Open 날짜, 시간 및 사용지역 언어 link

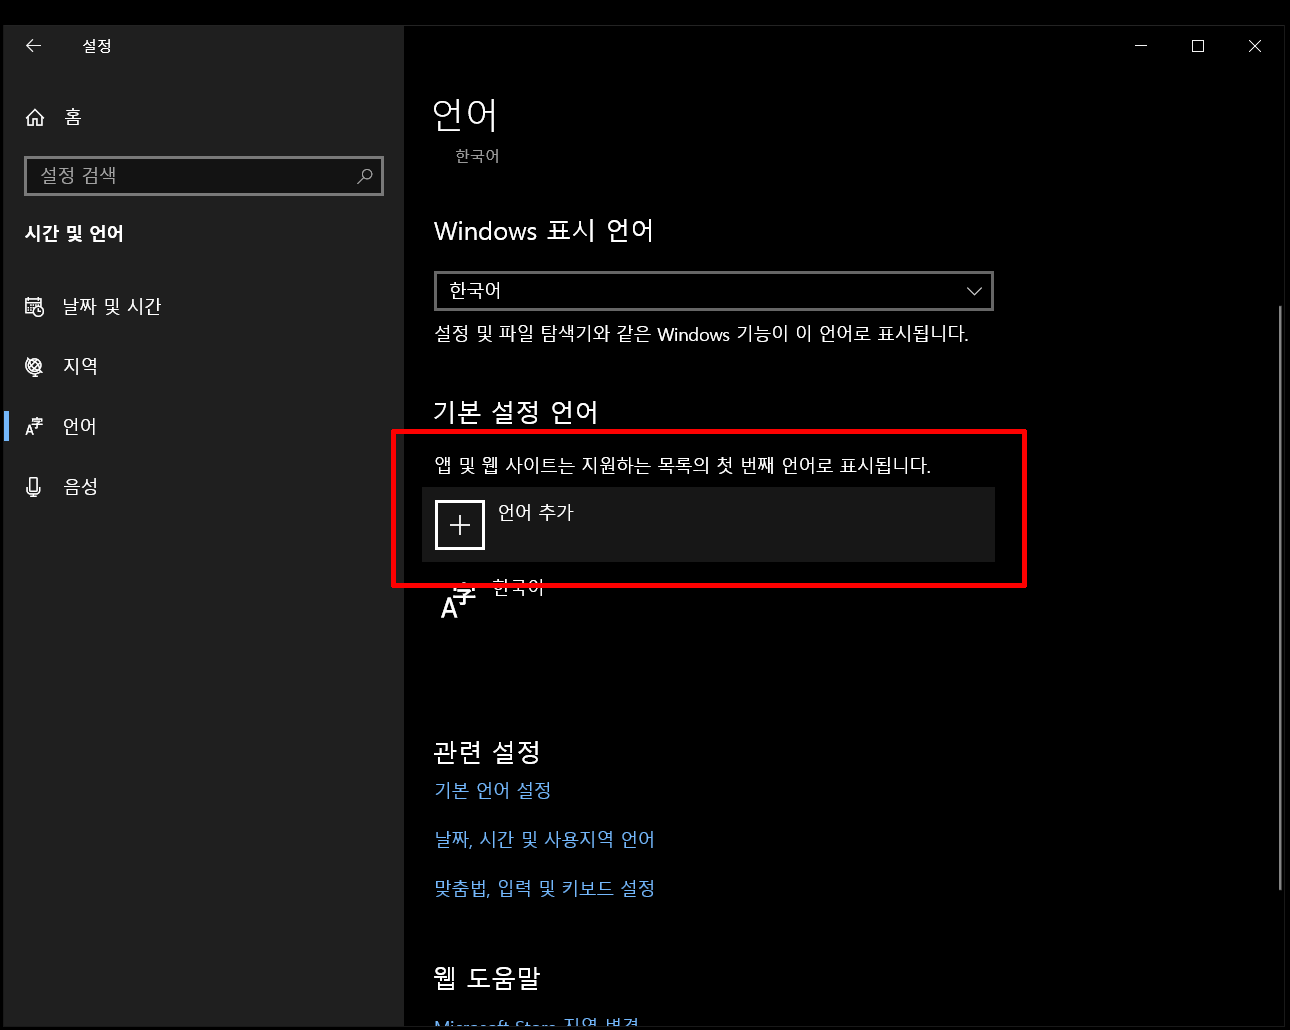(545, 840)
